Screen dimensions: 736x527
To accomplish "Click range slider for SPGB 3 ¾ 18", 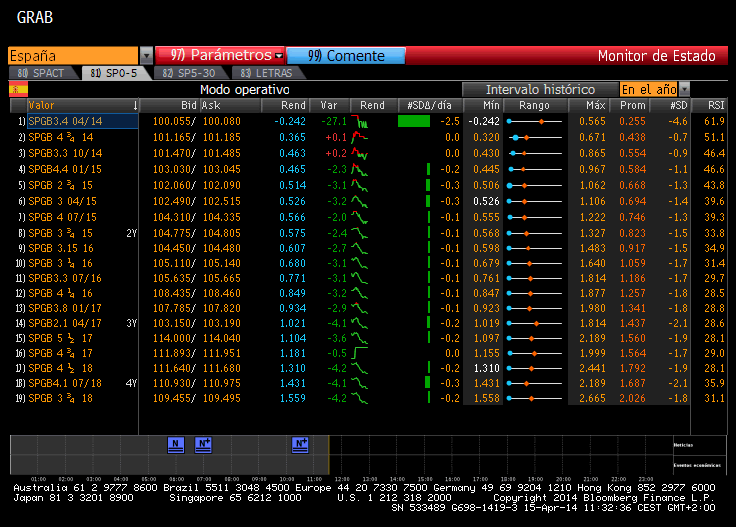I will [534, 398].
